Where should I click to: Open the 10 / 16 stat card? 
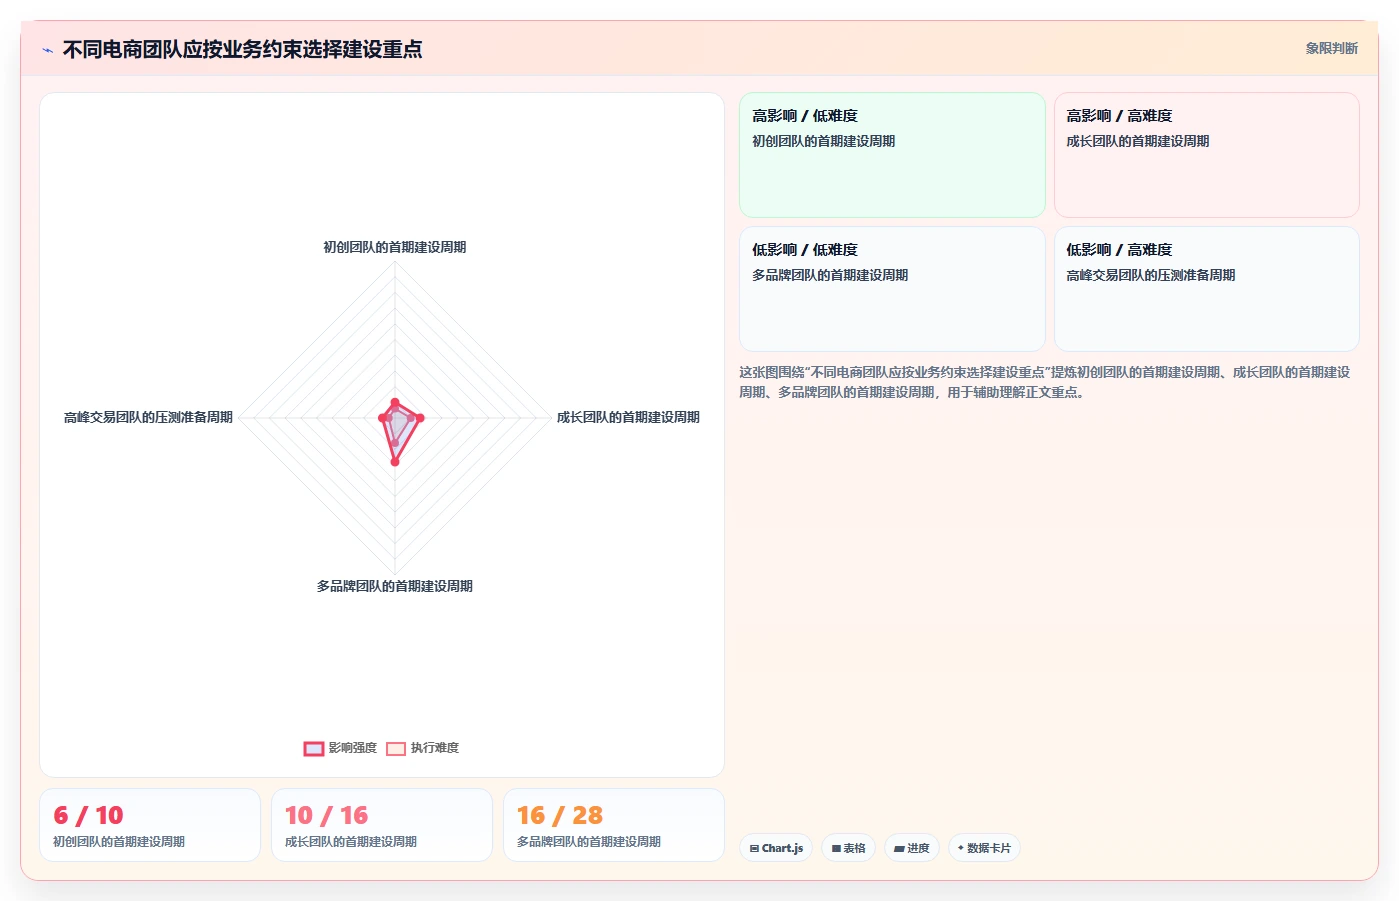(x=382, y=825)
